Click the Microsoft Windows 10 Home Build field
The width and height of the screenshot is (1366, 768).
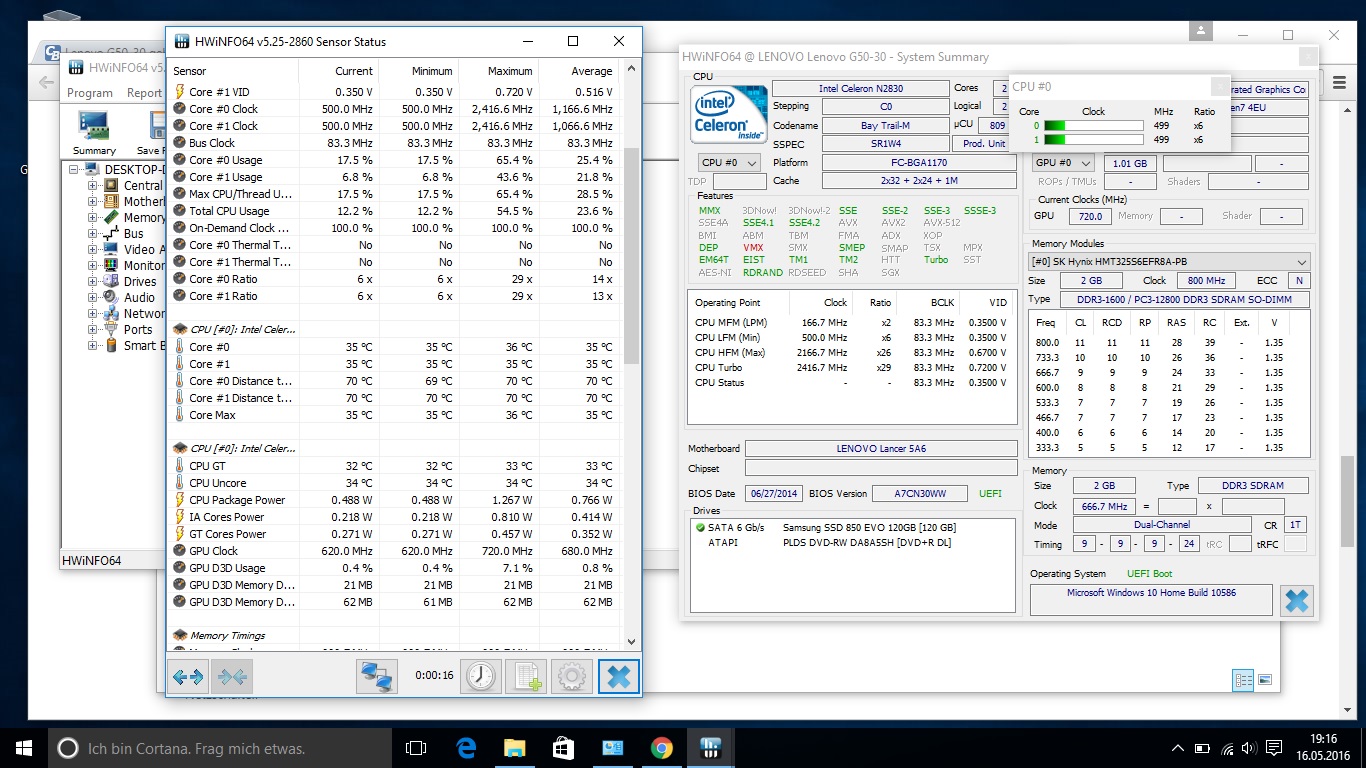click(1151, 600)
